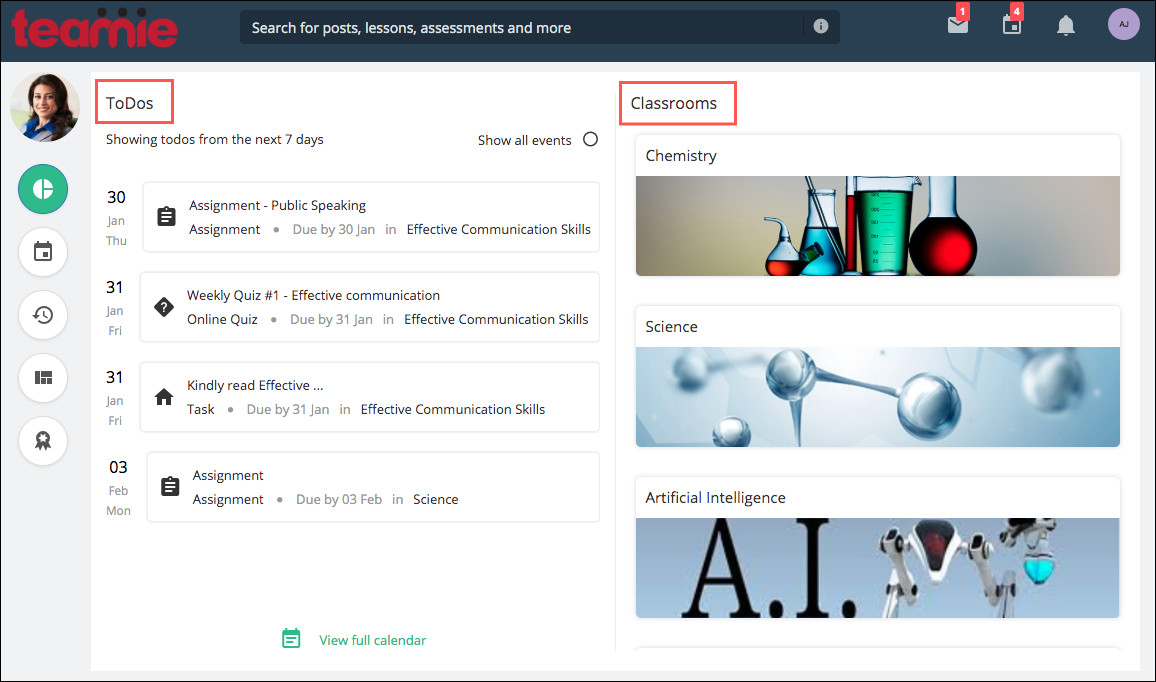Click the 'Due by 30 Jan' text
The height and width of the screenshot is (682, 1156).
tap(334, 229)
